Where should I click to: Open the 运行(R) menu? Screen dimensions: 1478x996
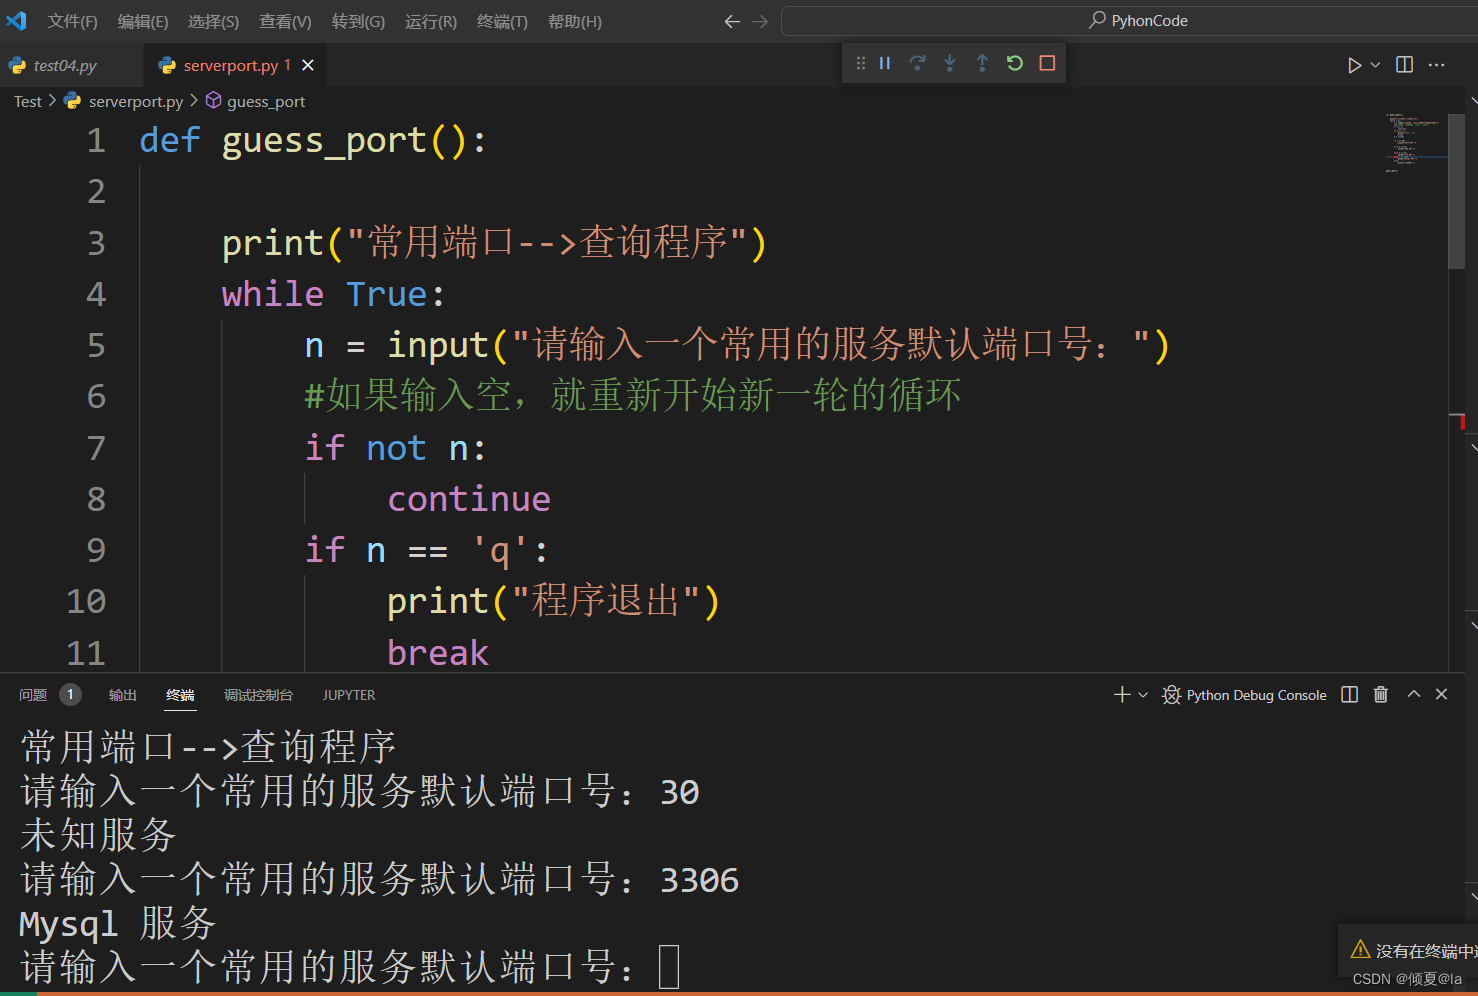click(x=430, y=21)
